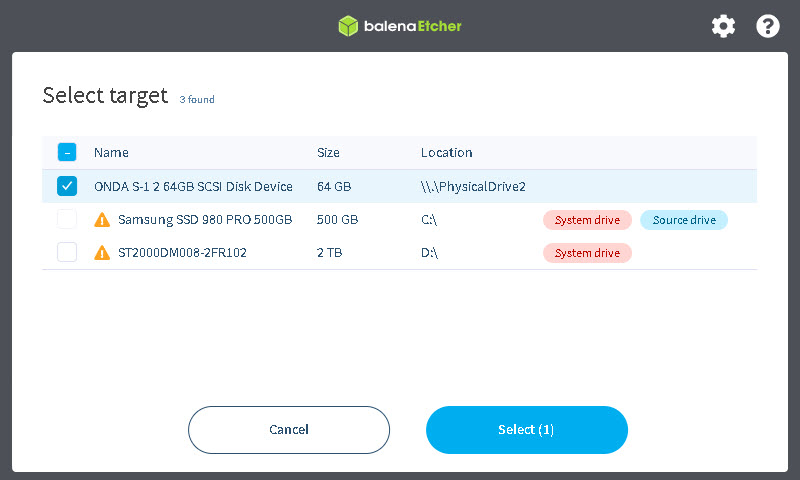This screenshot has width=800, height=480.
Task: Open settings via the gear icon
Action: (x=723, y=26)
